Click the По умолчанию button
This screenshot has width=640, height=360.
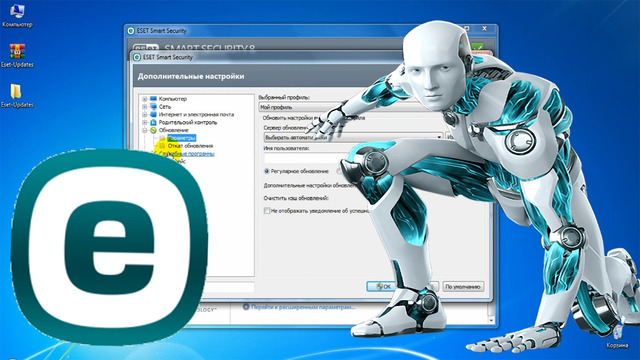point(463,287)
